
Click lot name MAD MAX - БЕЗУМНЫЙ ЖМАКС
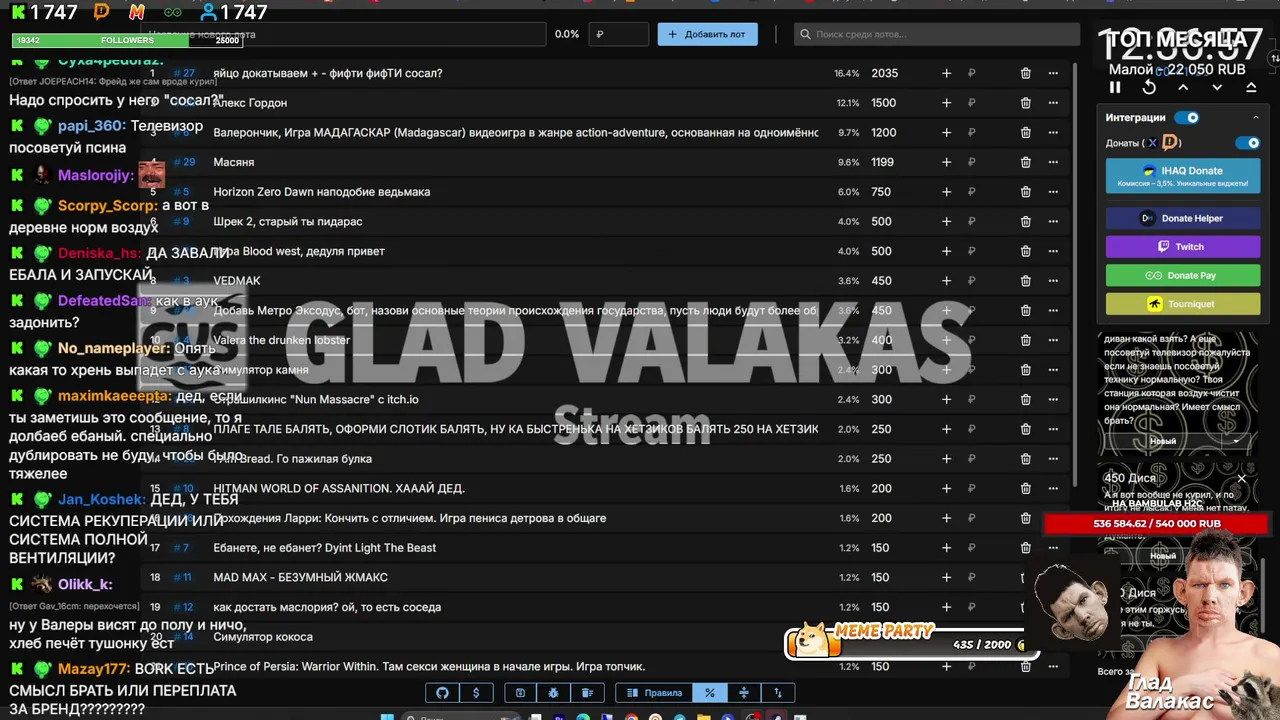[x=300, y=577]
